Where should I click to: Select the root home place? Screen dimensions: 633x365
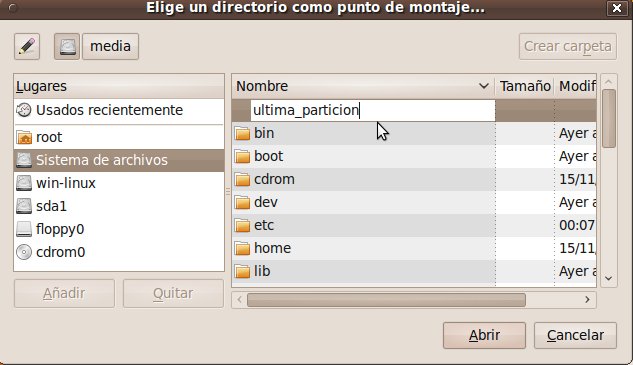pyautogui.click(x=119, y=137)
